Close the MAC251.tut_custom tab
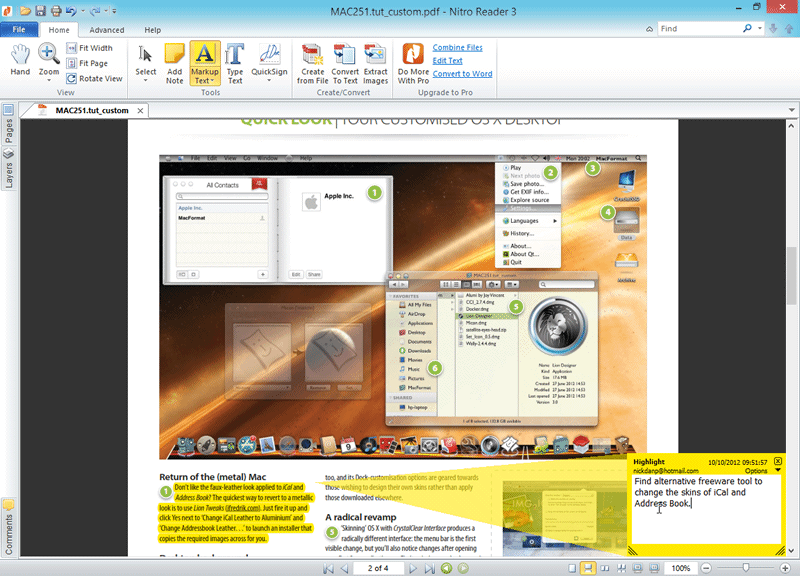 click(140, 110)
